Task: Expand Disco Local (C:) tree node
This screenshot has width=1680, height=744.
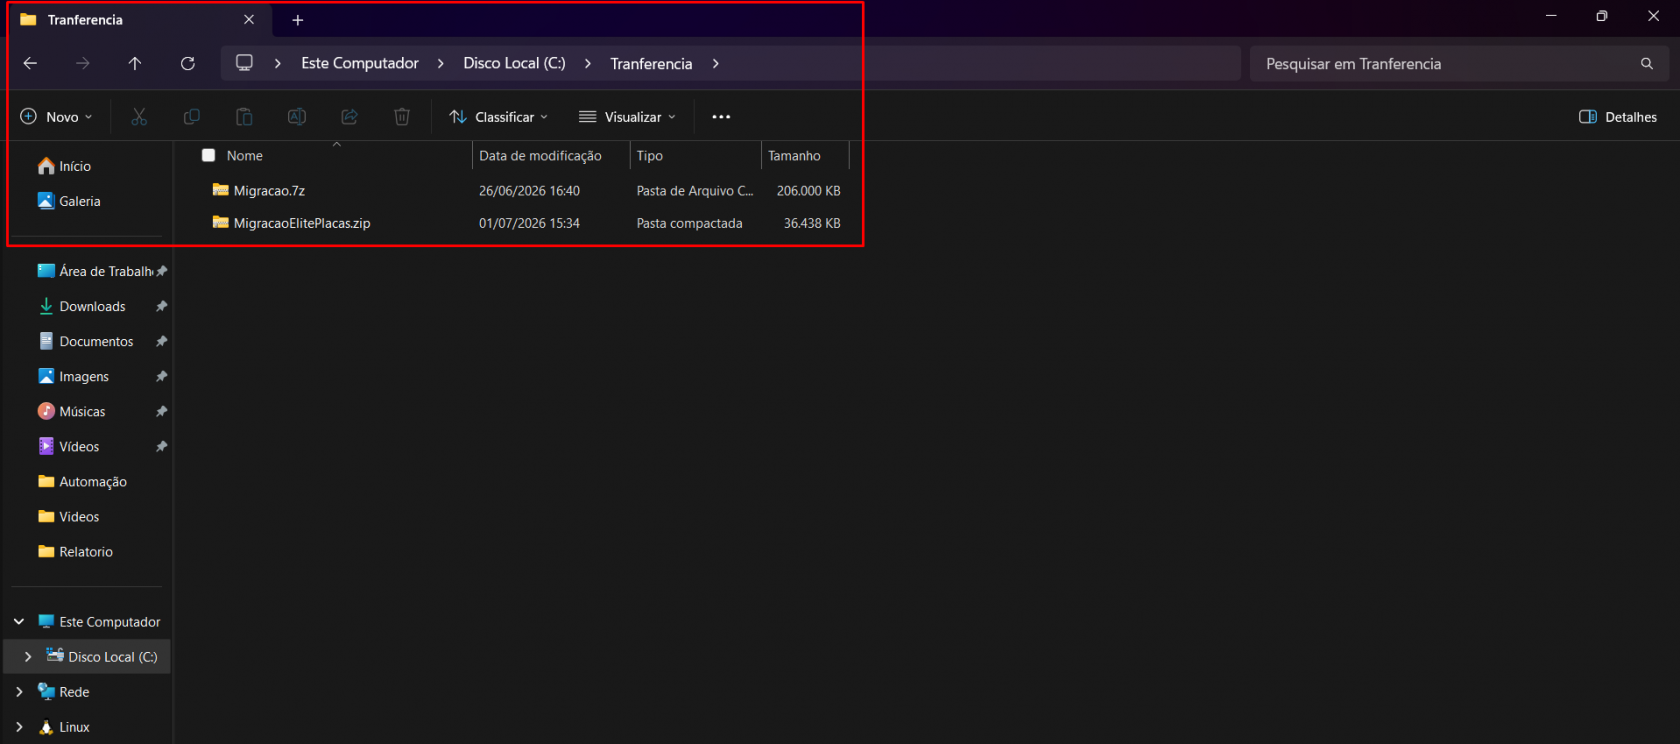Action: tap(28, 656)
